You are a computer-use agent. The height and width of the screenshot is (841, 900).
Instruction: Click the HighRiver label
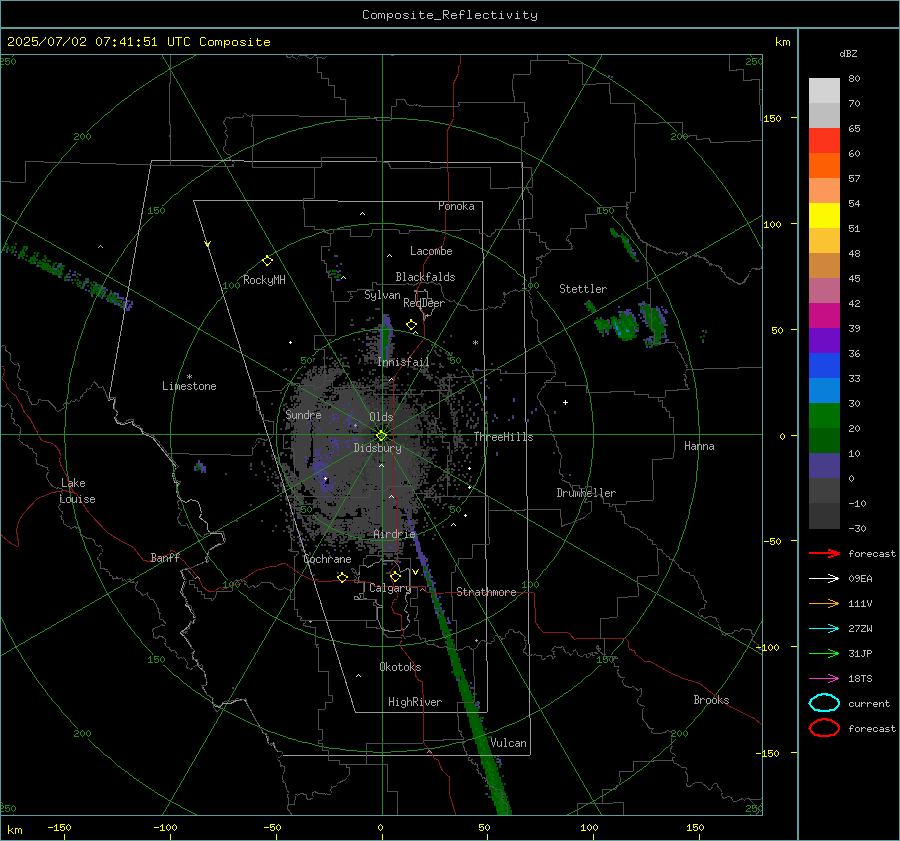click(x=415, y=702)
